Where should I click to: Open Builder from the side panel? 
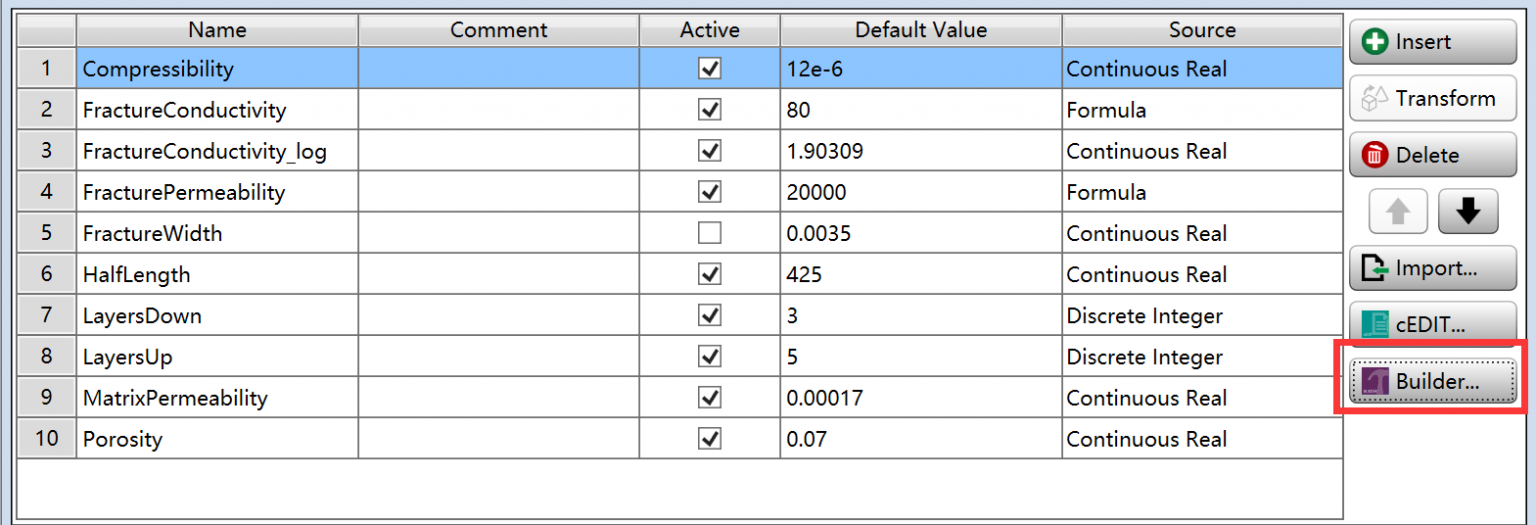[1432, 381]
